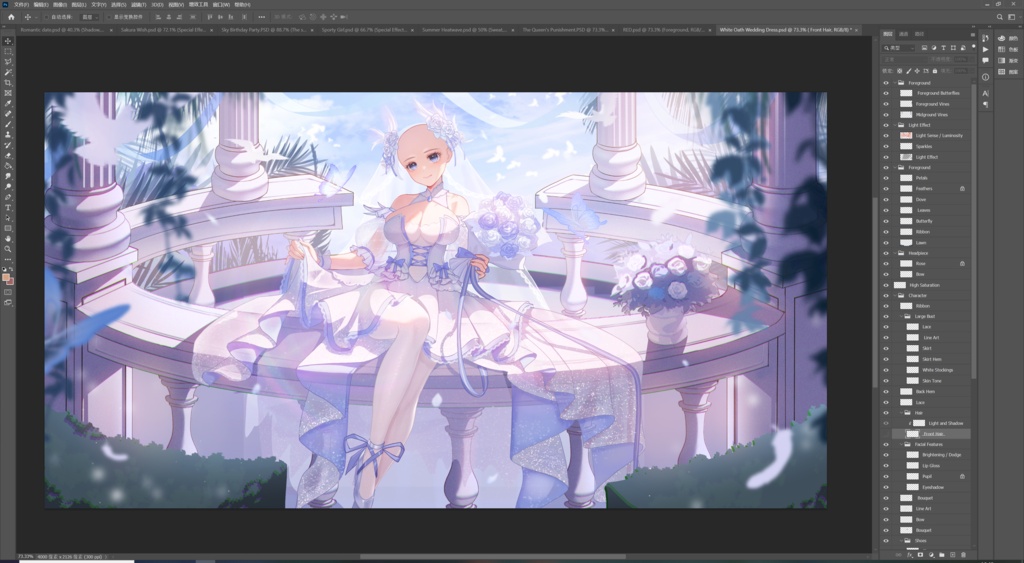
Task: Open the Gradients panel button
Action: (x=1006, y=61)
